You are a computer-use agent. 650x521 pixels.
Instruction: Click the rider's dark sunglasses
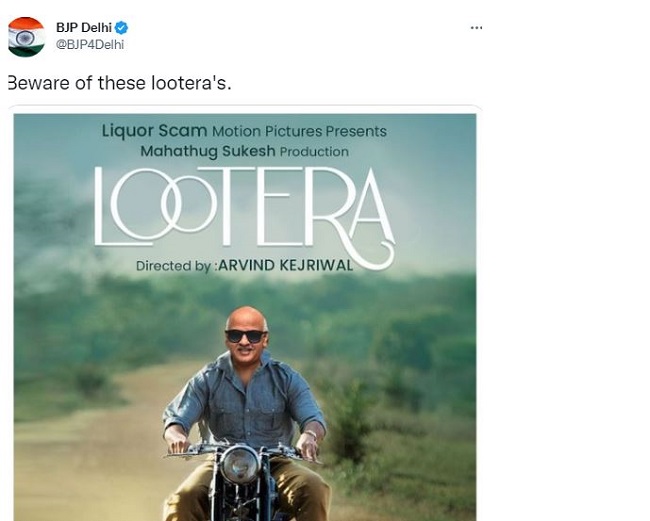click(245, 336)
